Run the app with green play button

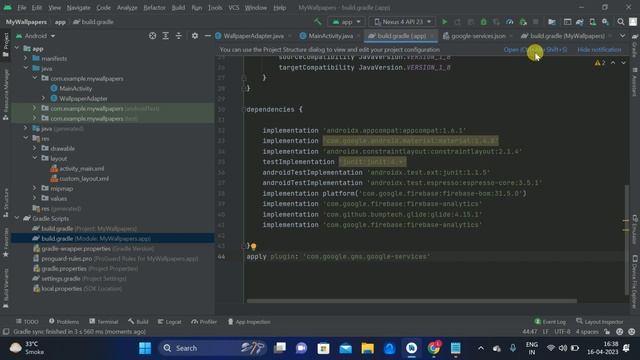tap(444, 22)
